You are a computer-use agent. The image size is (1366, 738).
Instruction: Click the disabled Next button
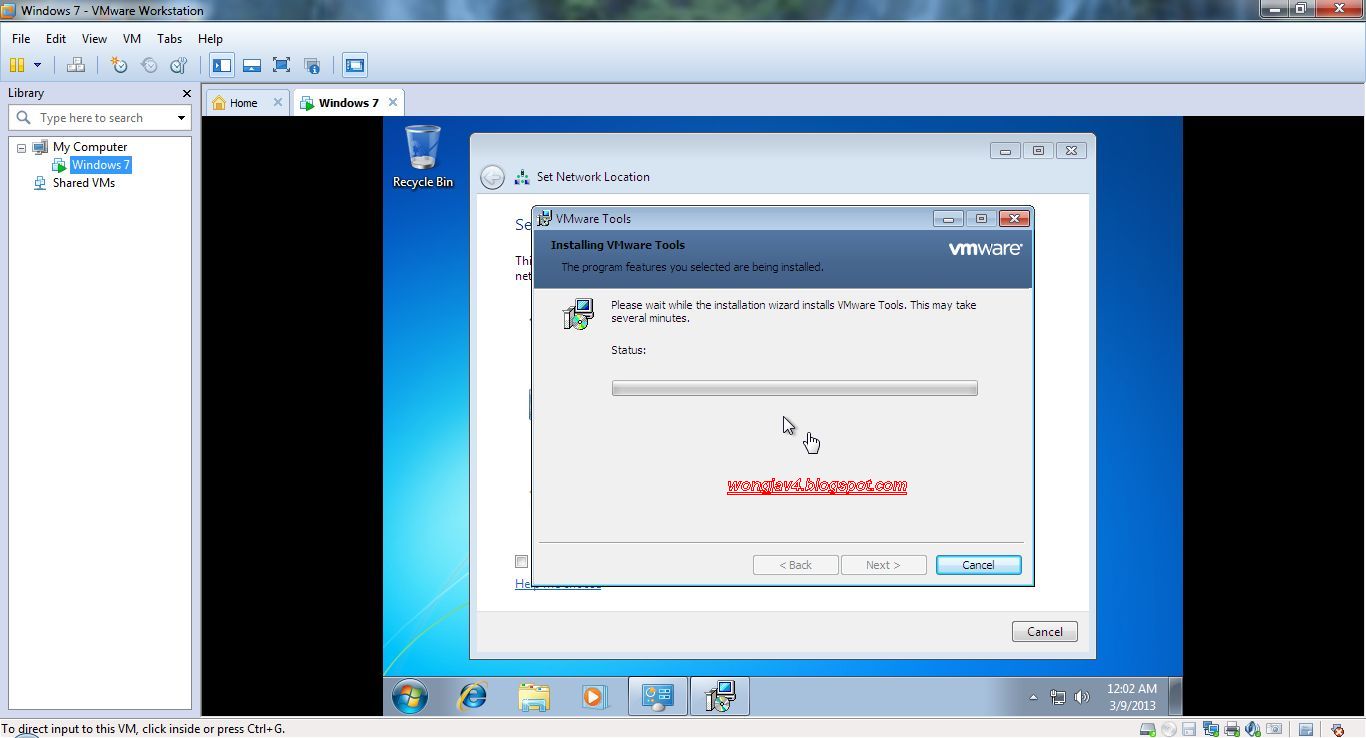[883, 565]
